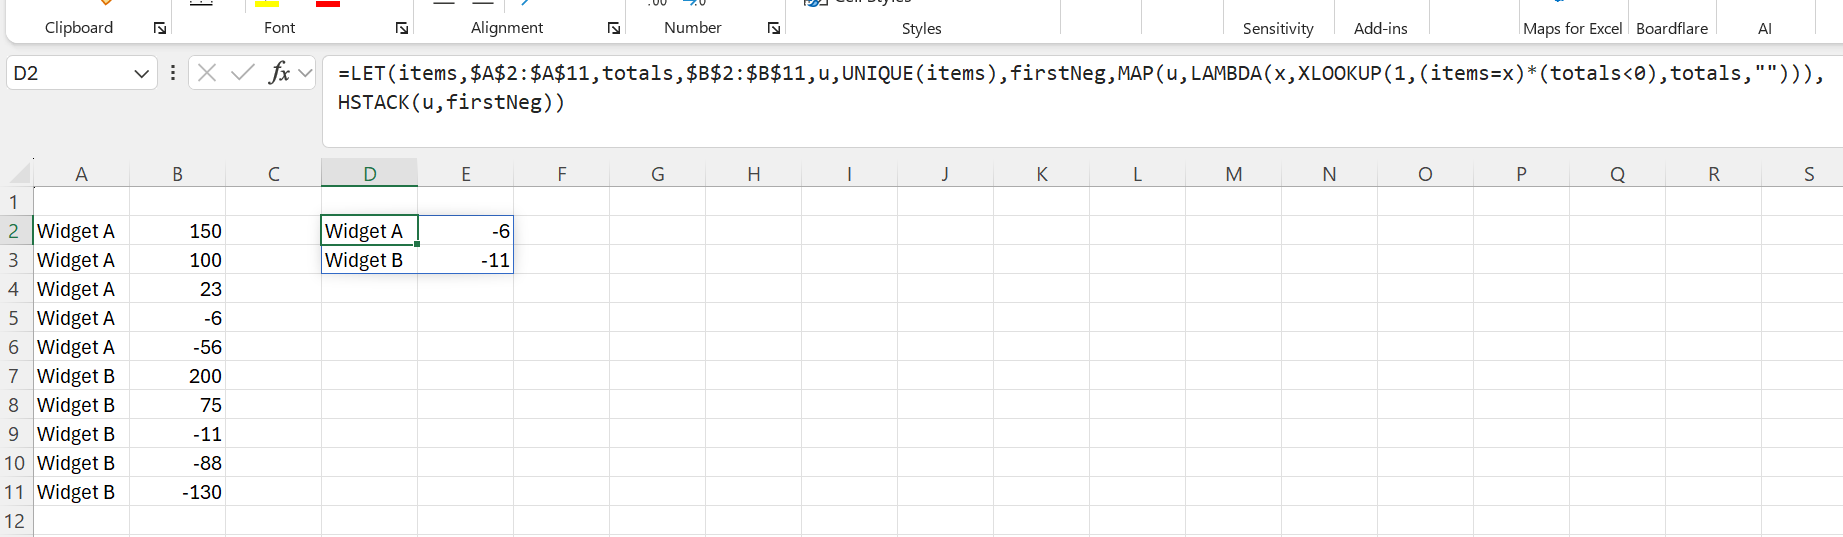Image resolution: width=1843 pixels, height=537 pixels.
Task: Select row 5 header
Action: [16, 318]
